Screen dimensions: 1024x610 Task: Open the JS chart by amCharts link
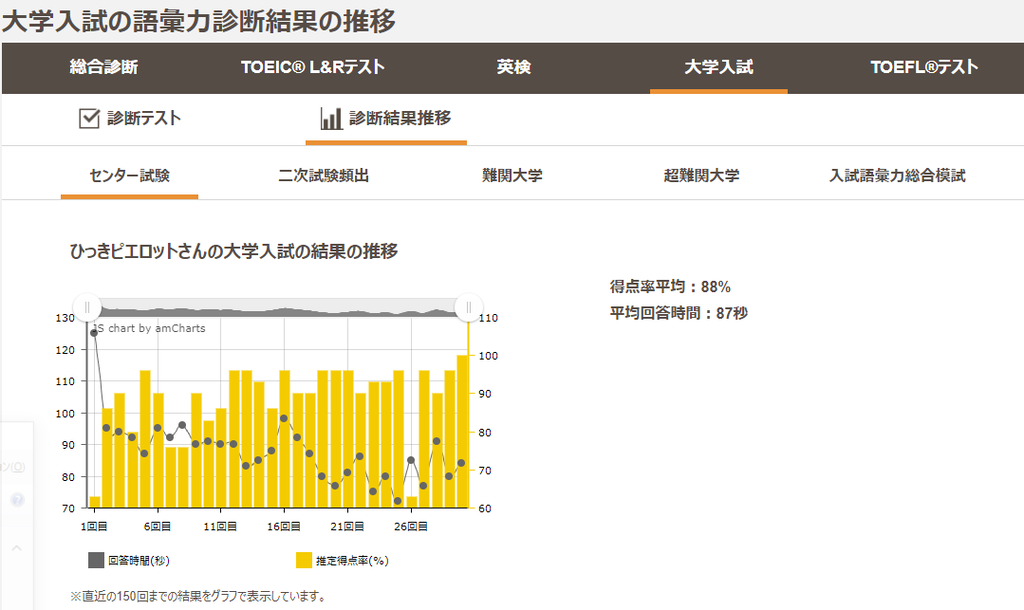[149, 329]
